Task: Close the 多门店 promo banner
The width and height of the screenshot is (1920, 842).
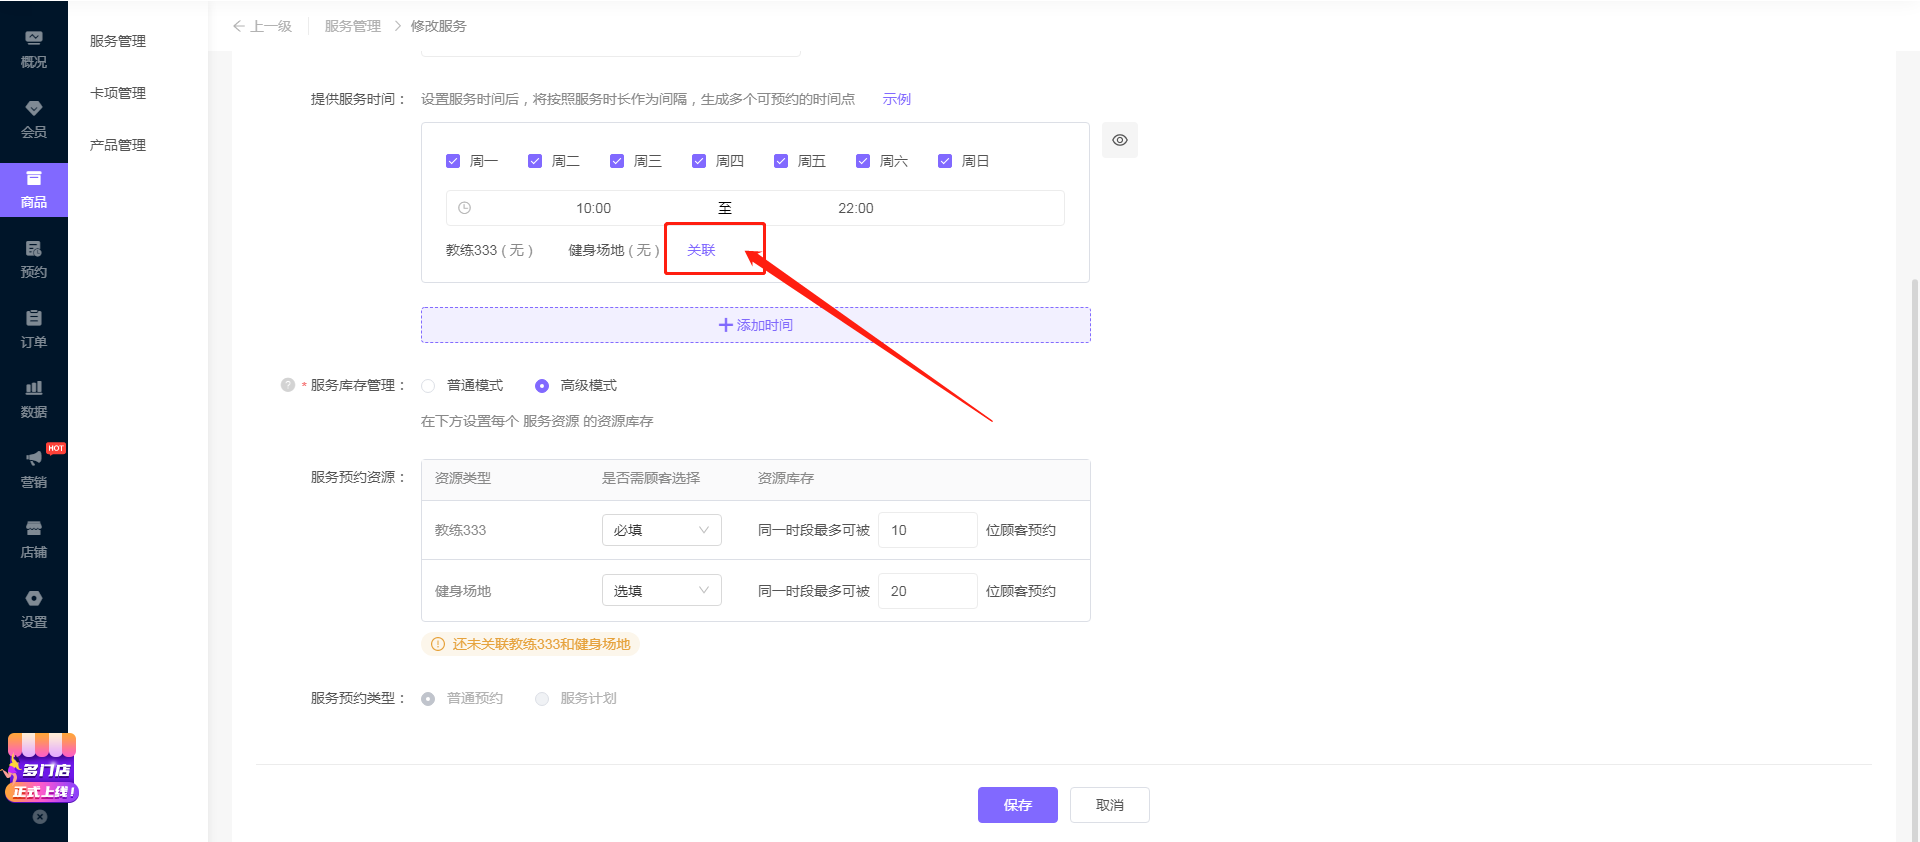Action: point(40,817)
